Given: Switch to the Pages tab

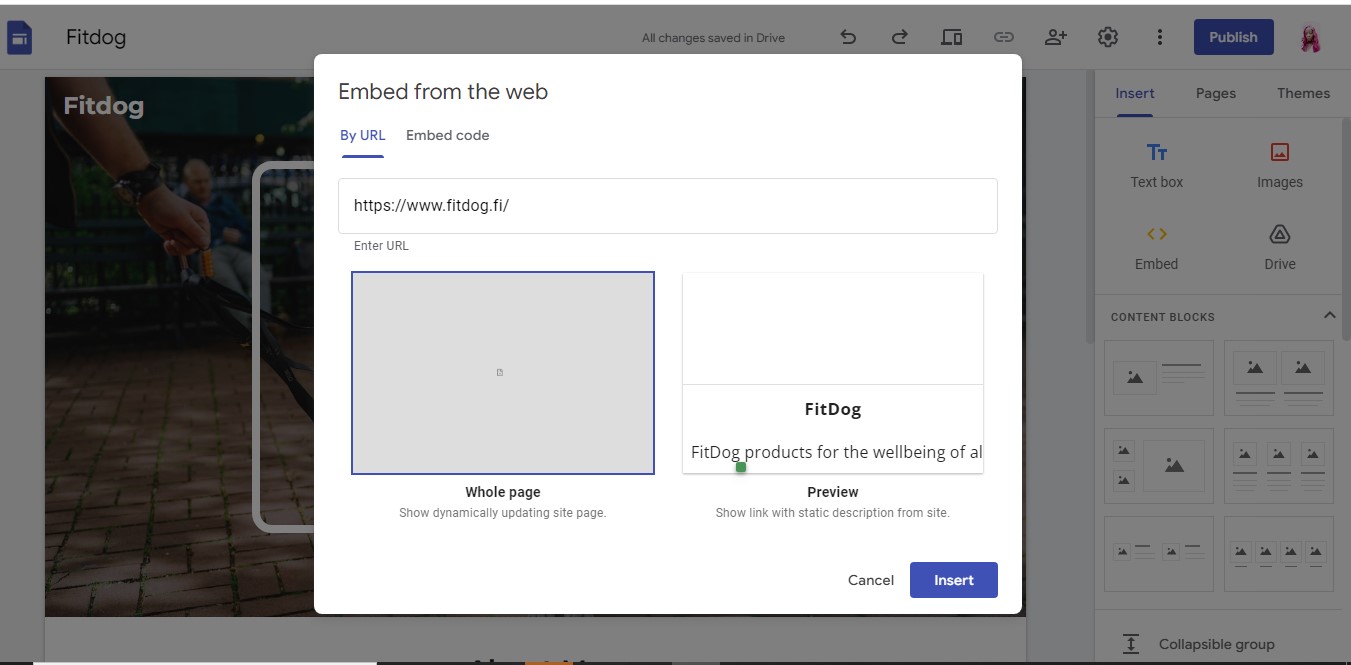Looking at the screenshot, I should 1216,93.
